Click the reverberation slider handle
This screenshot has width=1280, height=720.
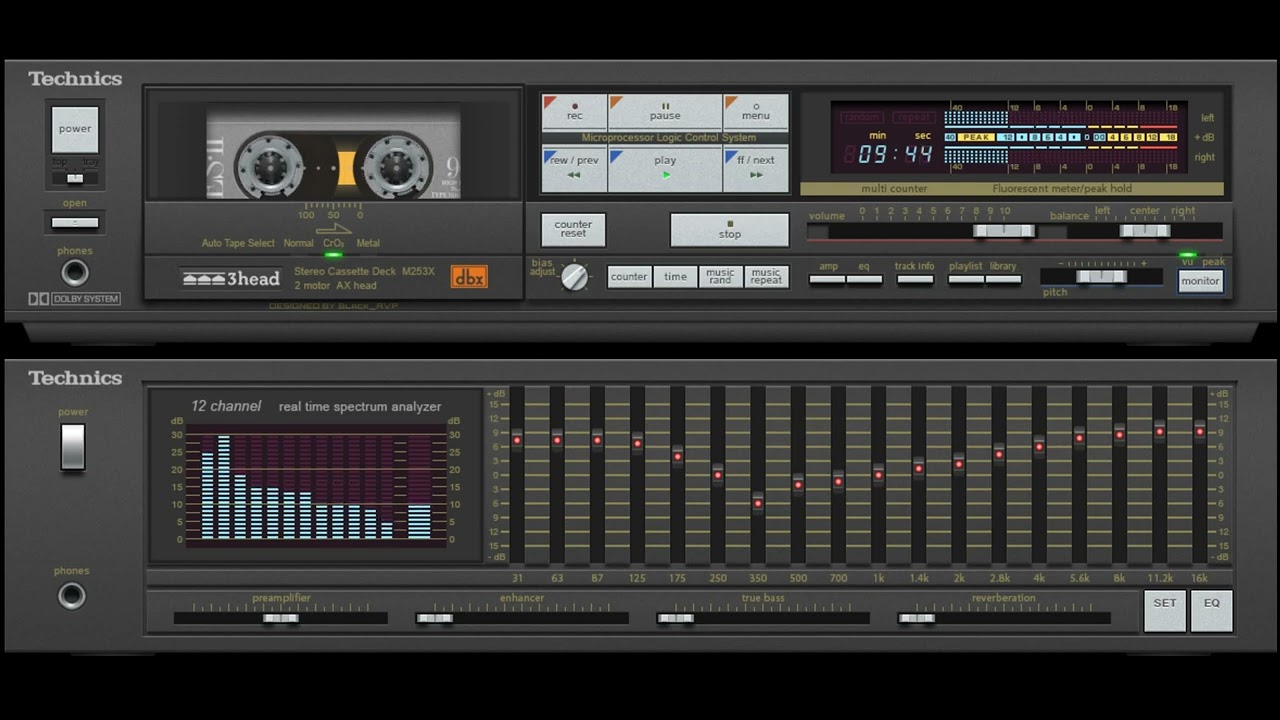coord(916,618)
